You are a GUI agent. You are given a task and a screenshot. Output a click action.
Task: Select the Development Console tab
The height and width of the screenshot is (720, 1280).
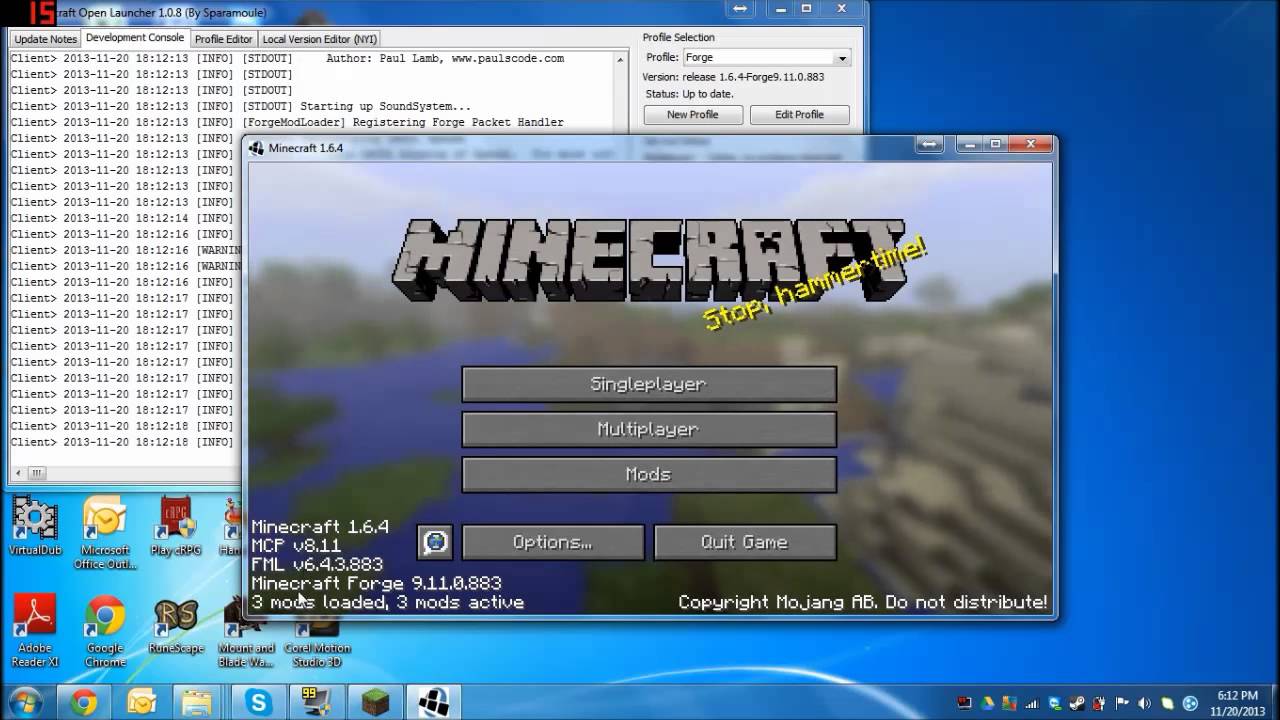[x=135, y=38]
